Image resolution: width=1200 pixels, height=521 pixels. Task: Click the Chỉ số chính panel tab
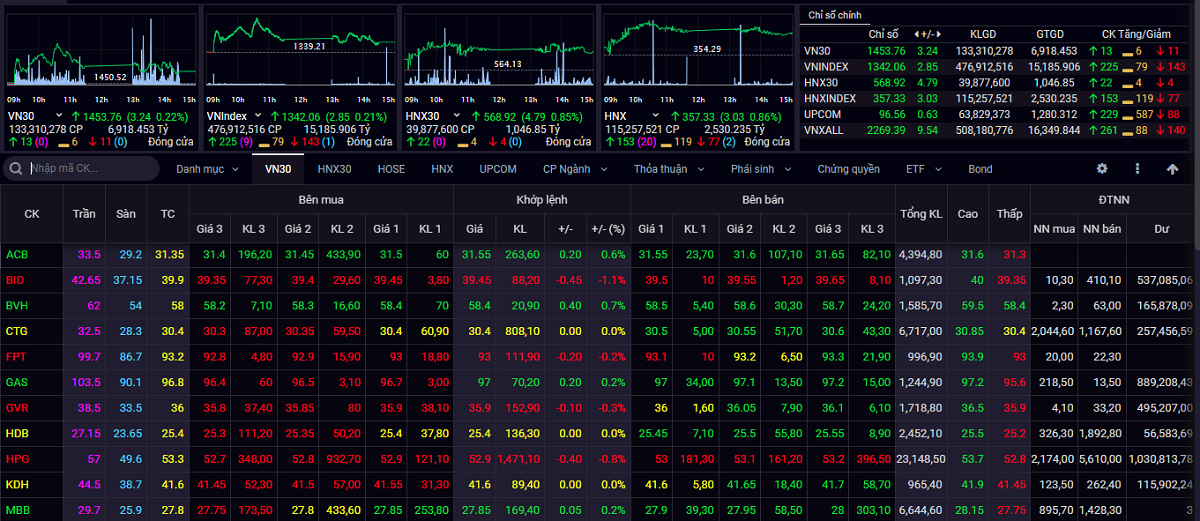point(834,15)
